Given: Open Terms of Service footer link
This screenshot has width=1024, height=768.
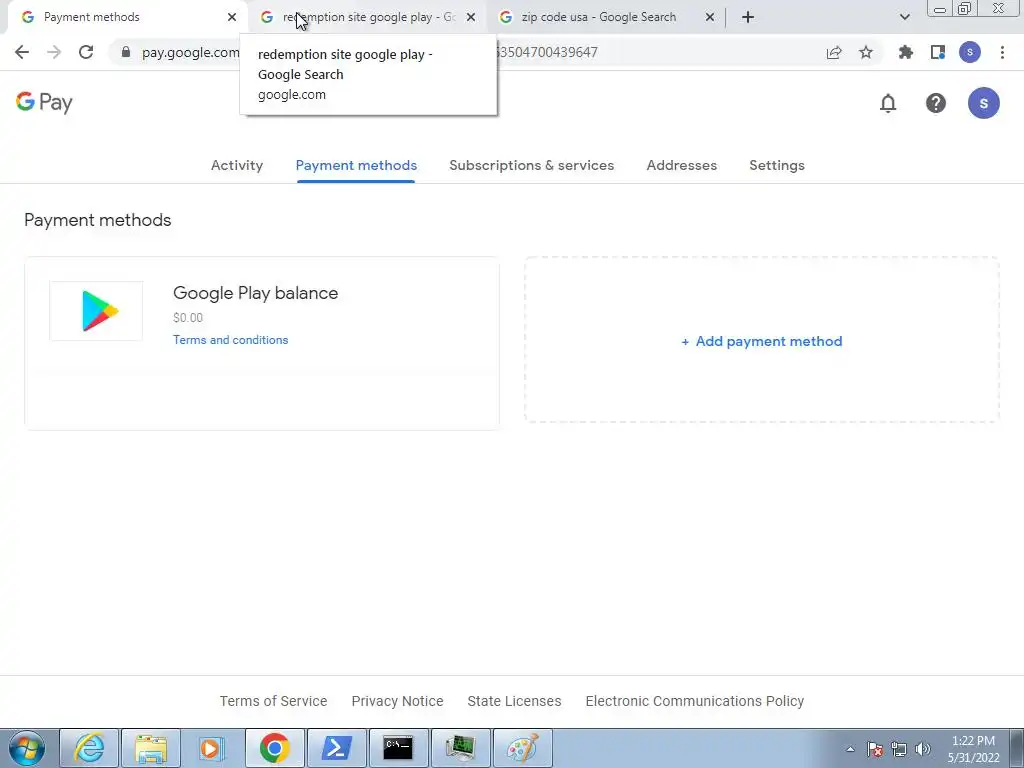Looking at the screenshot, I should click(x=273, y=701).
